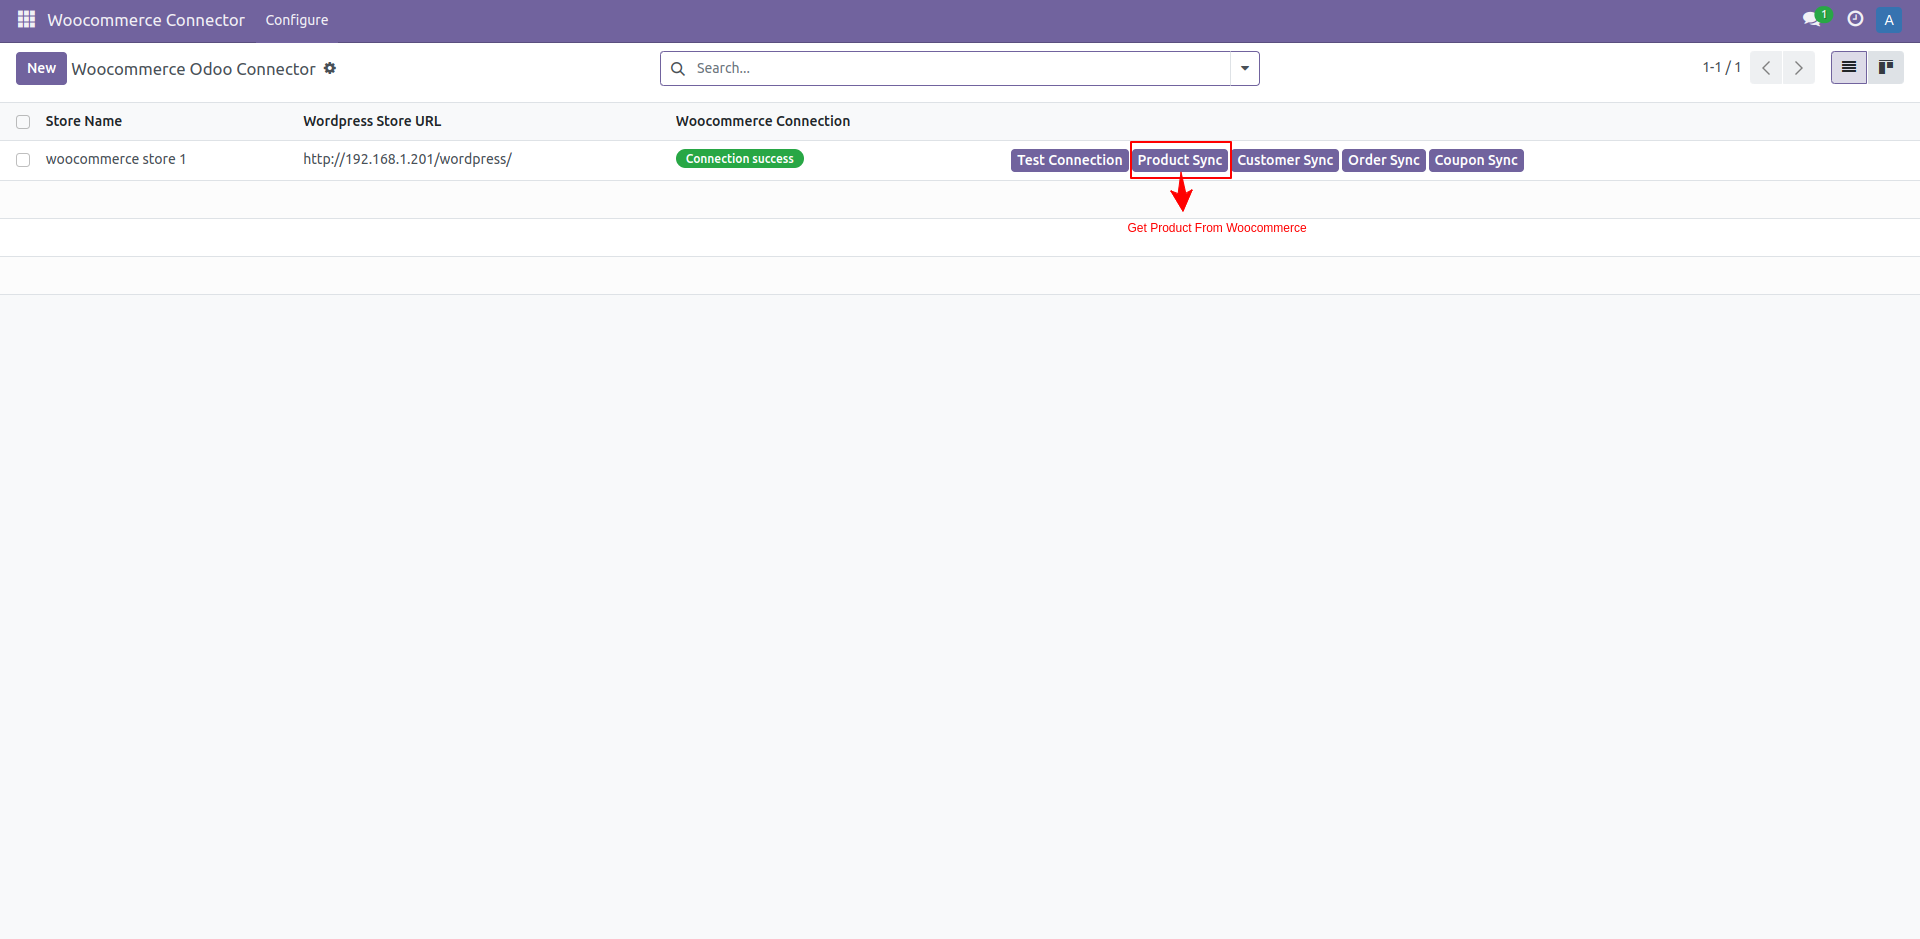Start Customer Sync

[1285, 160]
